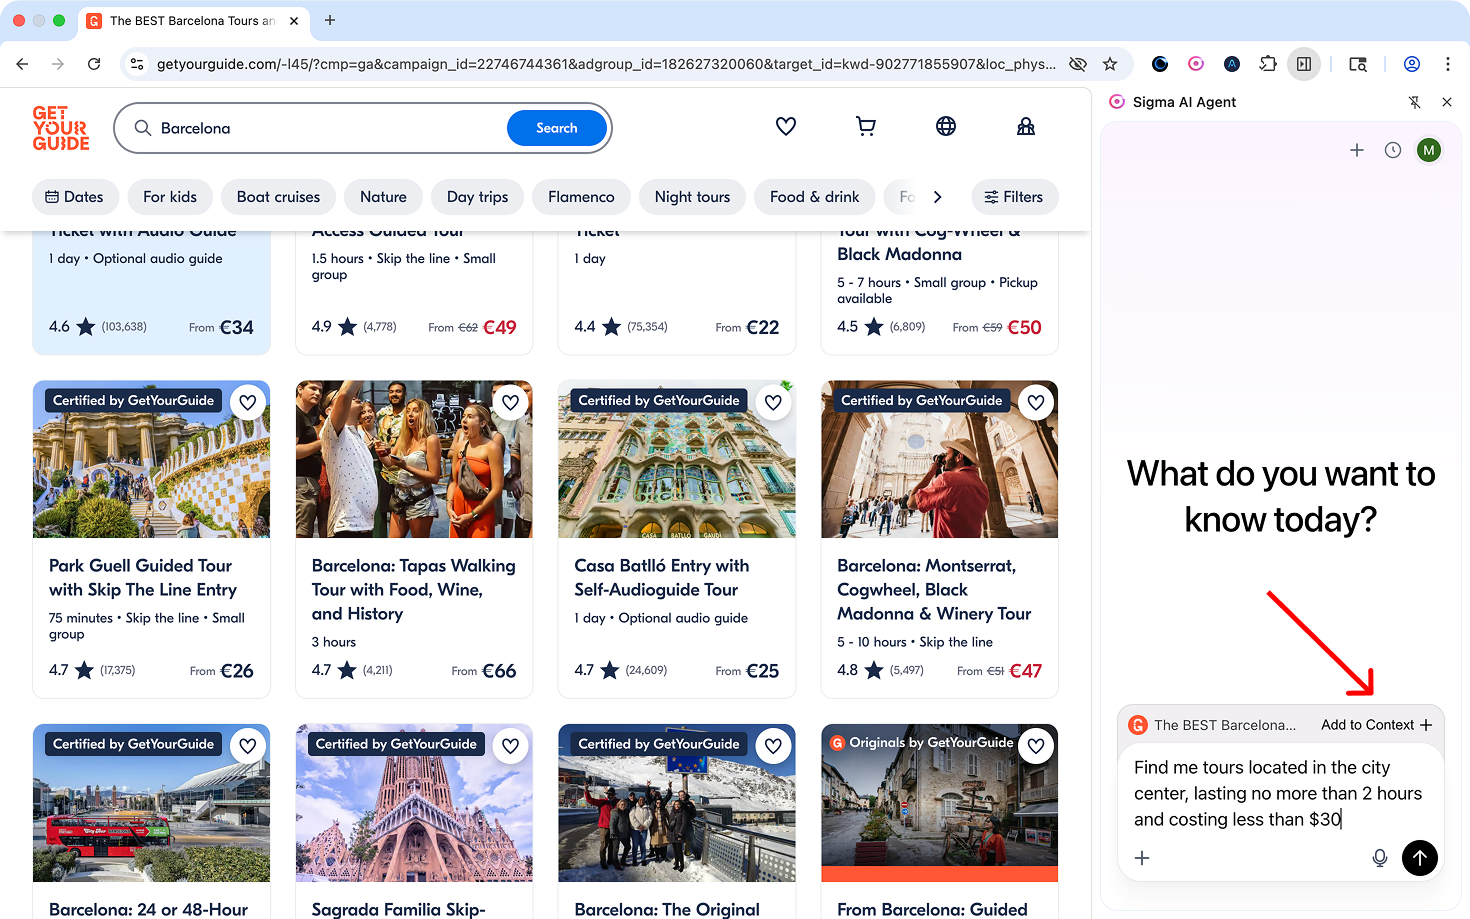Add an attachment with the plus icon below the prompt
The image size is (1470, 919).
[x=1142, y=857]
